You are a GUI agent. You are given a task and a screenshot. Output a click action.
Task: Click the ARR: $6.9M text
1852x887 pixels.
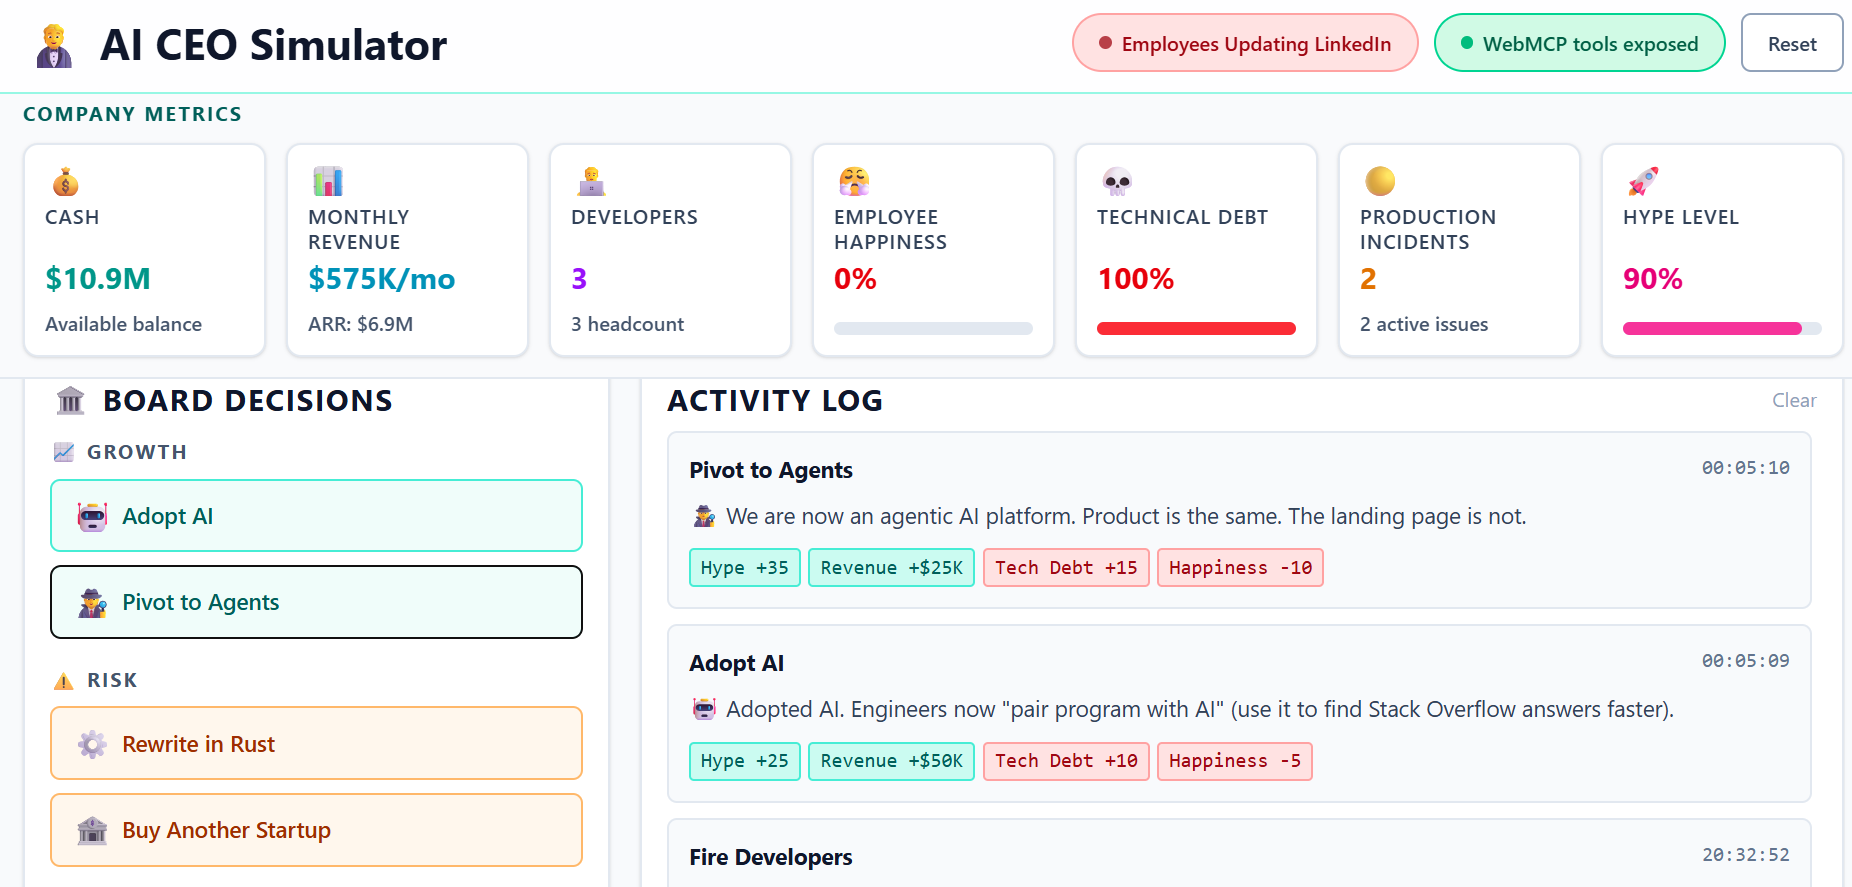pos(361,324)
